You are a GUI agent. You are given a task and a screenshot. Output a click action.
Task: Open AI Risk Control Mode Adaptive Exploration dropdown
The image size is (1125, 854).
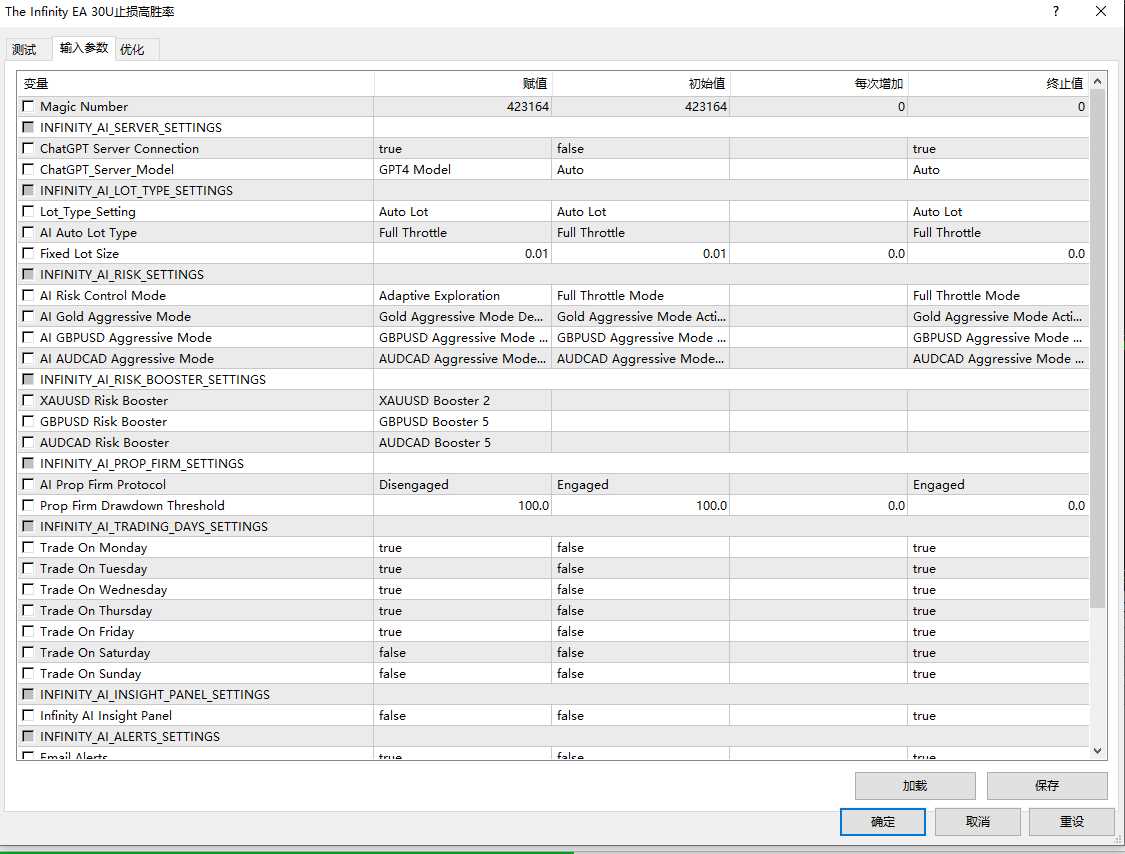[462, 296]
